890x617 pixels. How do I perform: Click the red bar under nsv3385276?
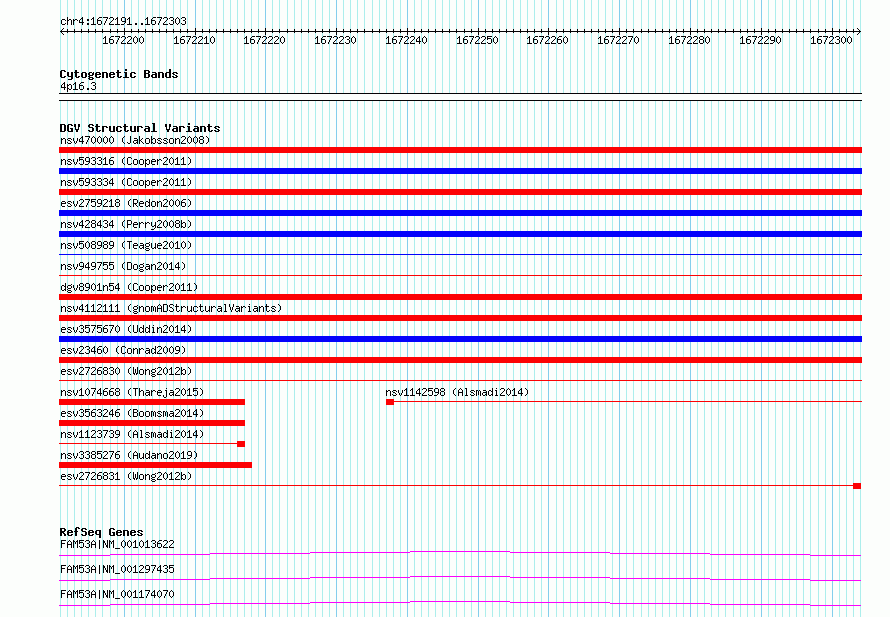(x=156, y=465)
